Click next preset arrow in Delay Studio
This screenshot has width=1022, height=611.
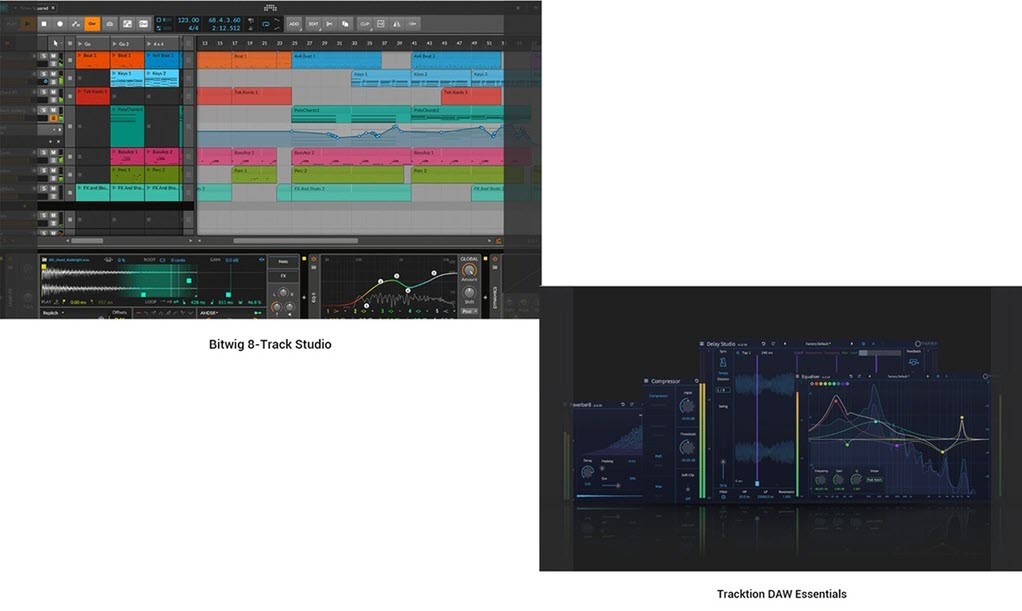click(x=851, y=344)
